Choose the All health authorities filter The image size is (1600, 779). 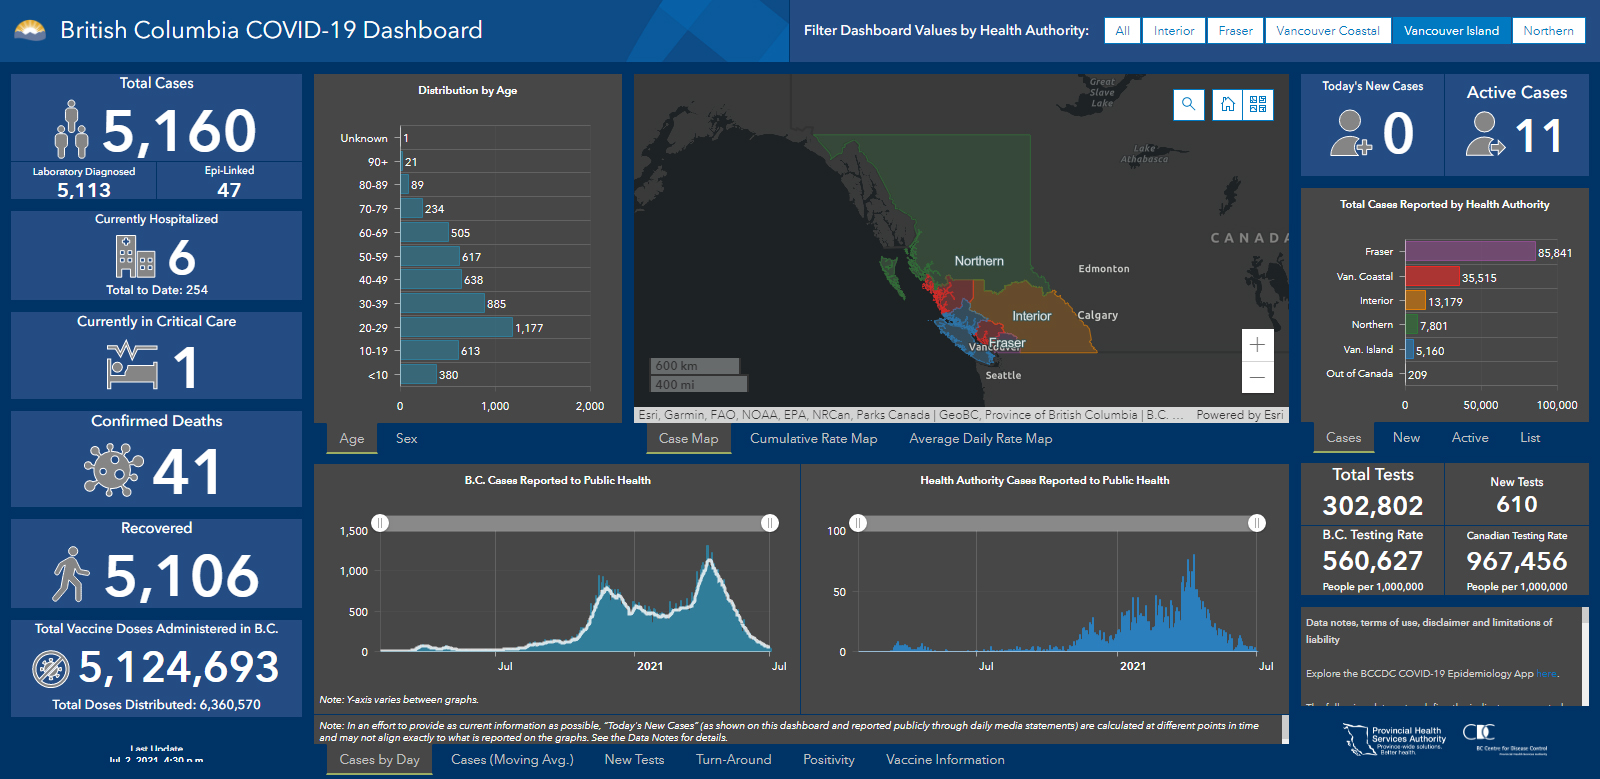1122,31
